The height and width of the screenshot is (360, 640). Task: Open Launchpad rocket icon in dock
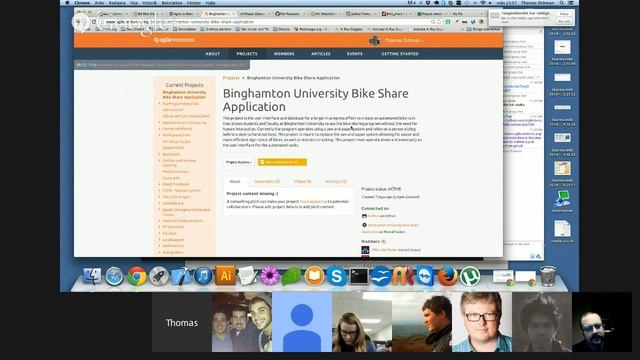point(159,276)
